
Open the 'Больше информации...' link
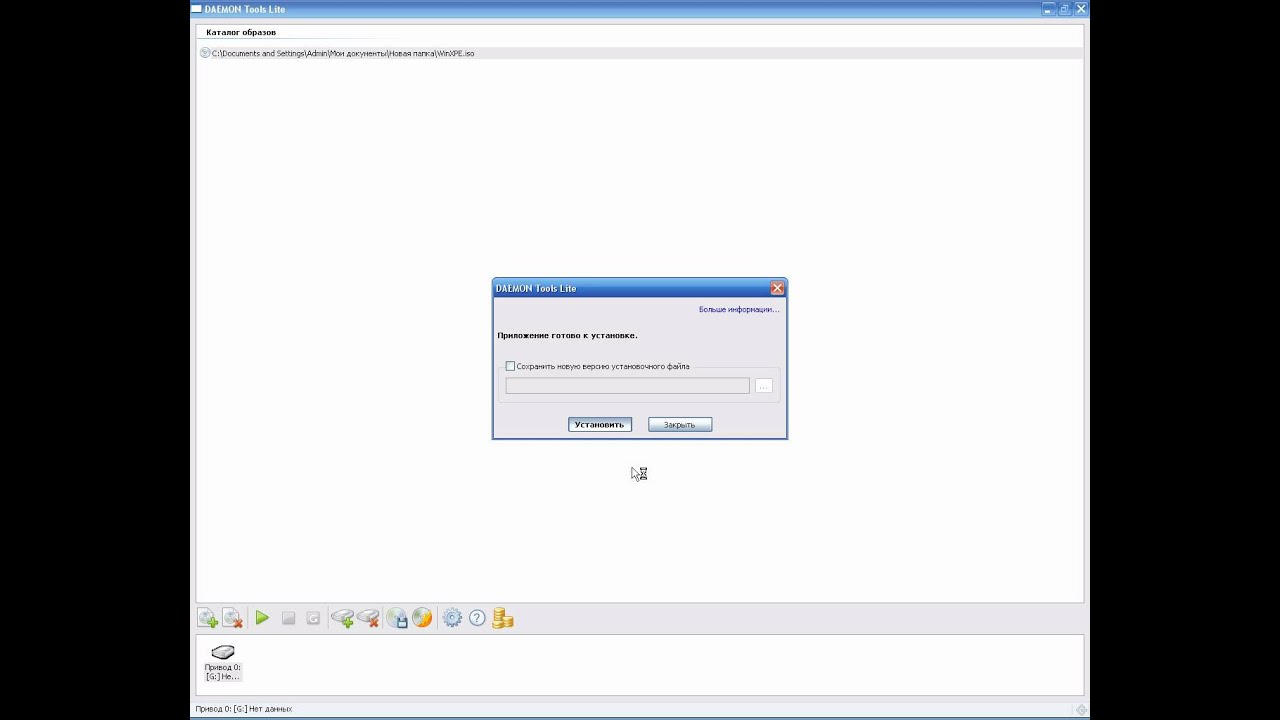[739, 310]
